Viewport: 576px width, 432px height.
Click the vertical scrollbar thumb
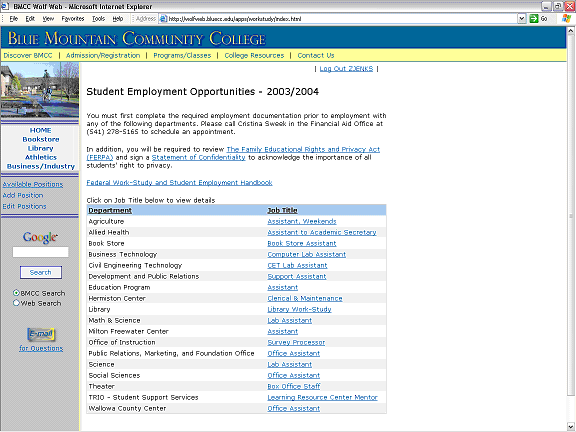click(x=570, y=216)
